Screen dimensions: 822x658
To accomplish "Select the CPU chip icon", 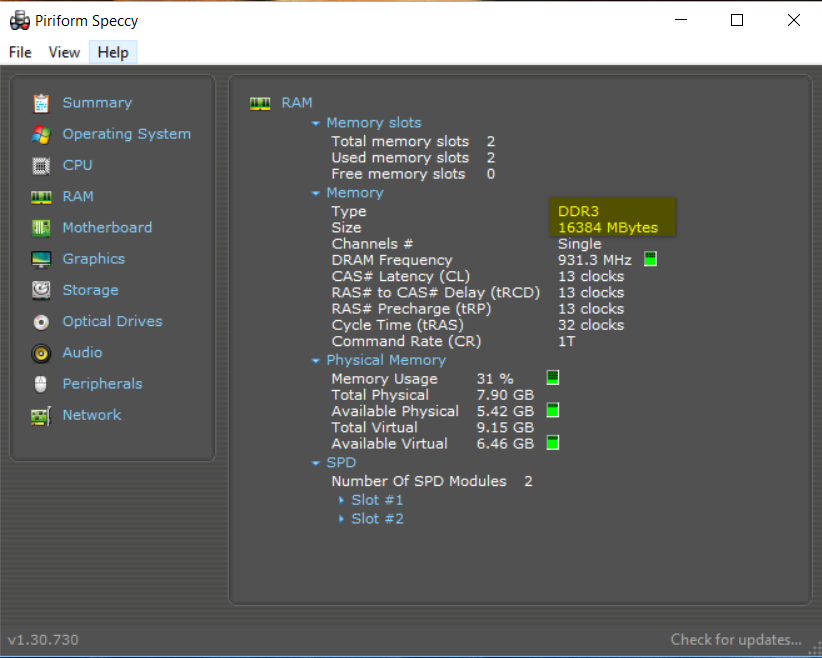I will coord(41,166).
